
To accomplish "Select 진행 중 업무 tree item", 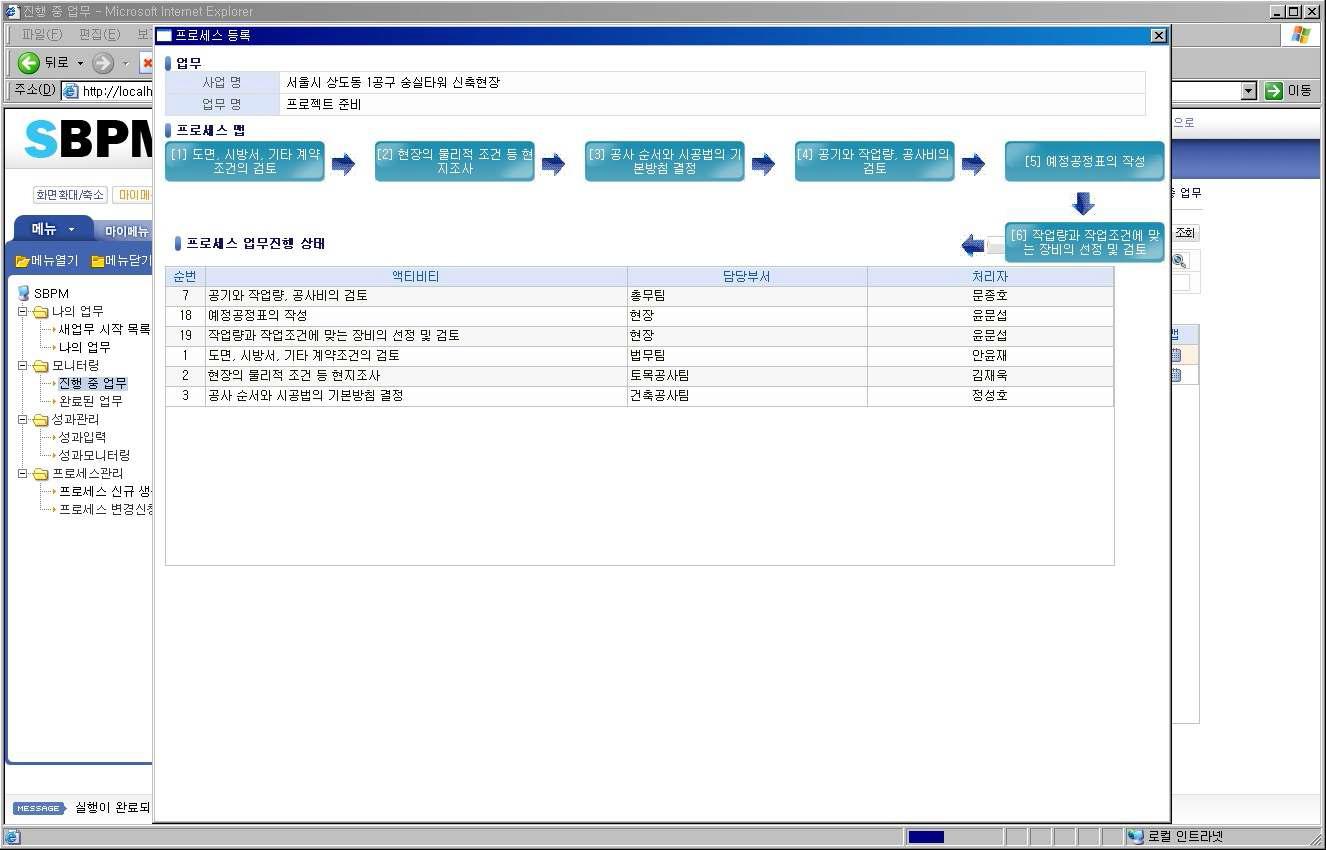I will pos(92,383).
